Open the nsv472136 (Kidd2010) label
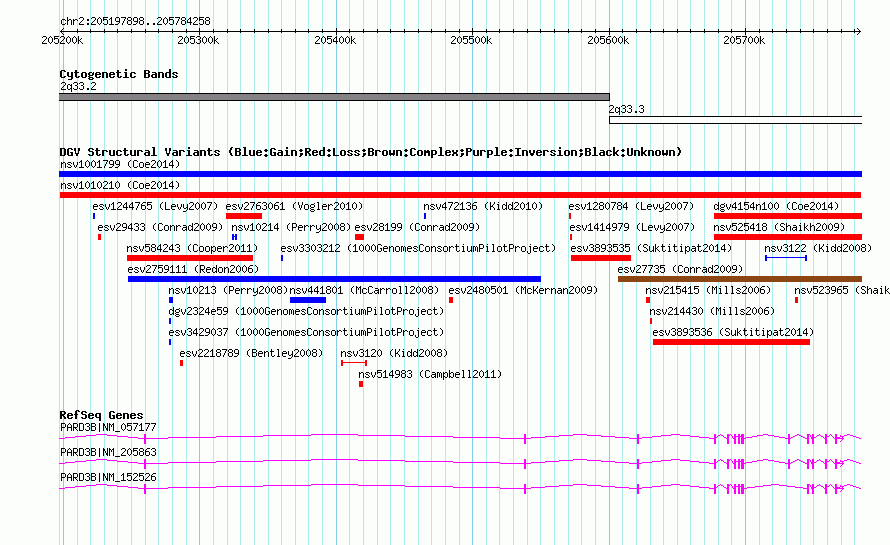The height and width of the screenshot is (545, 890). (483, 206)
